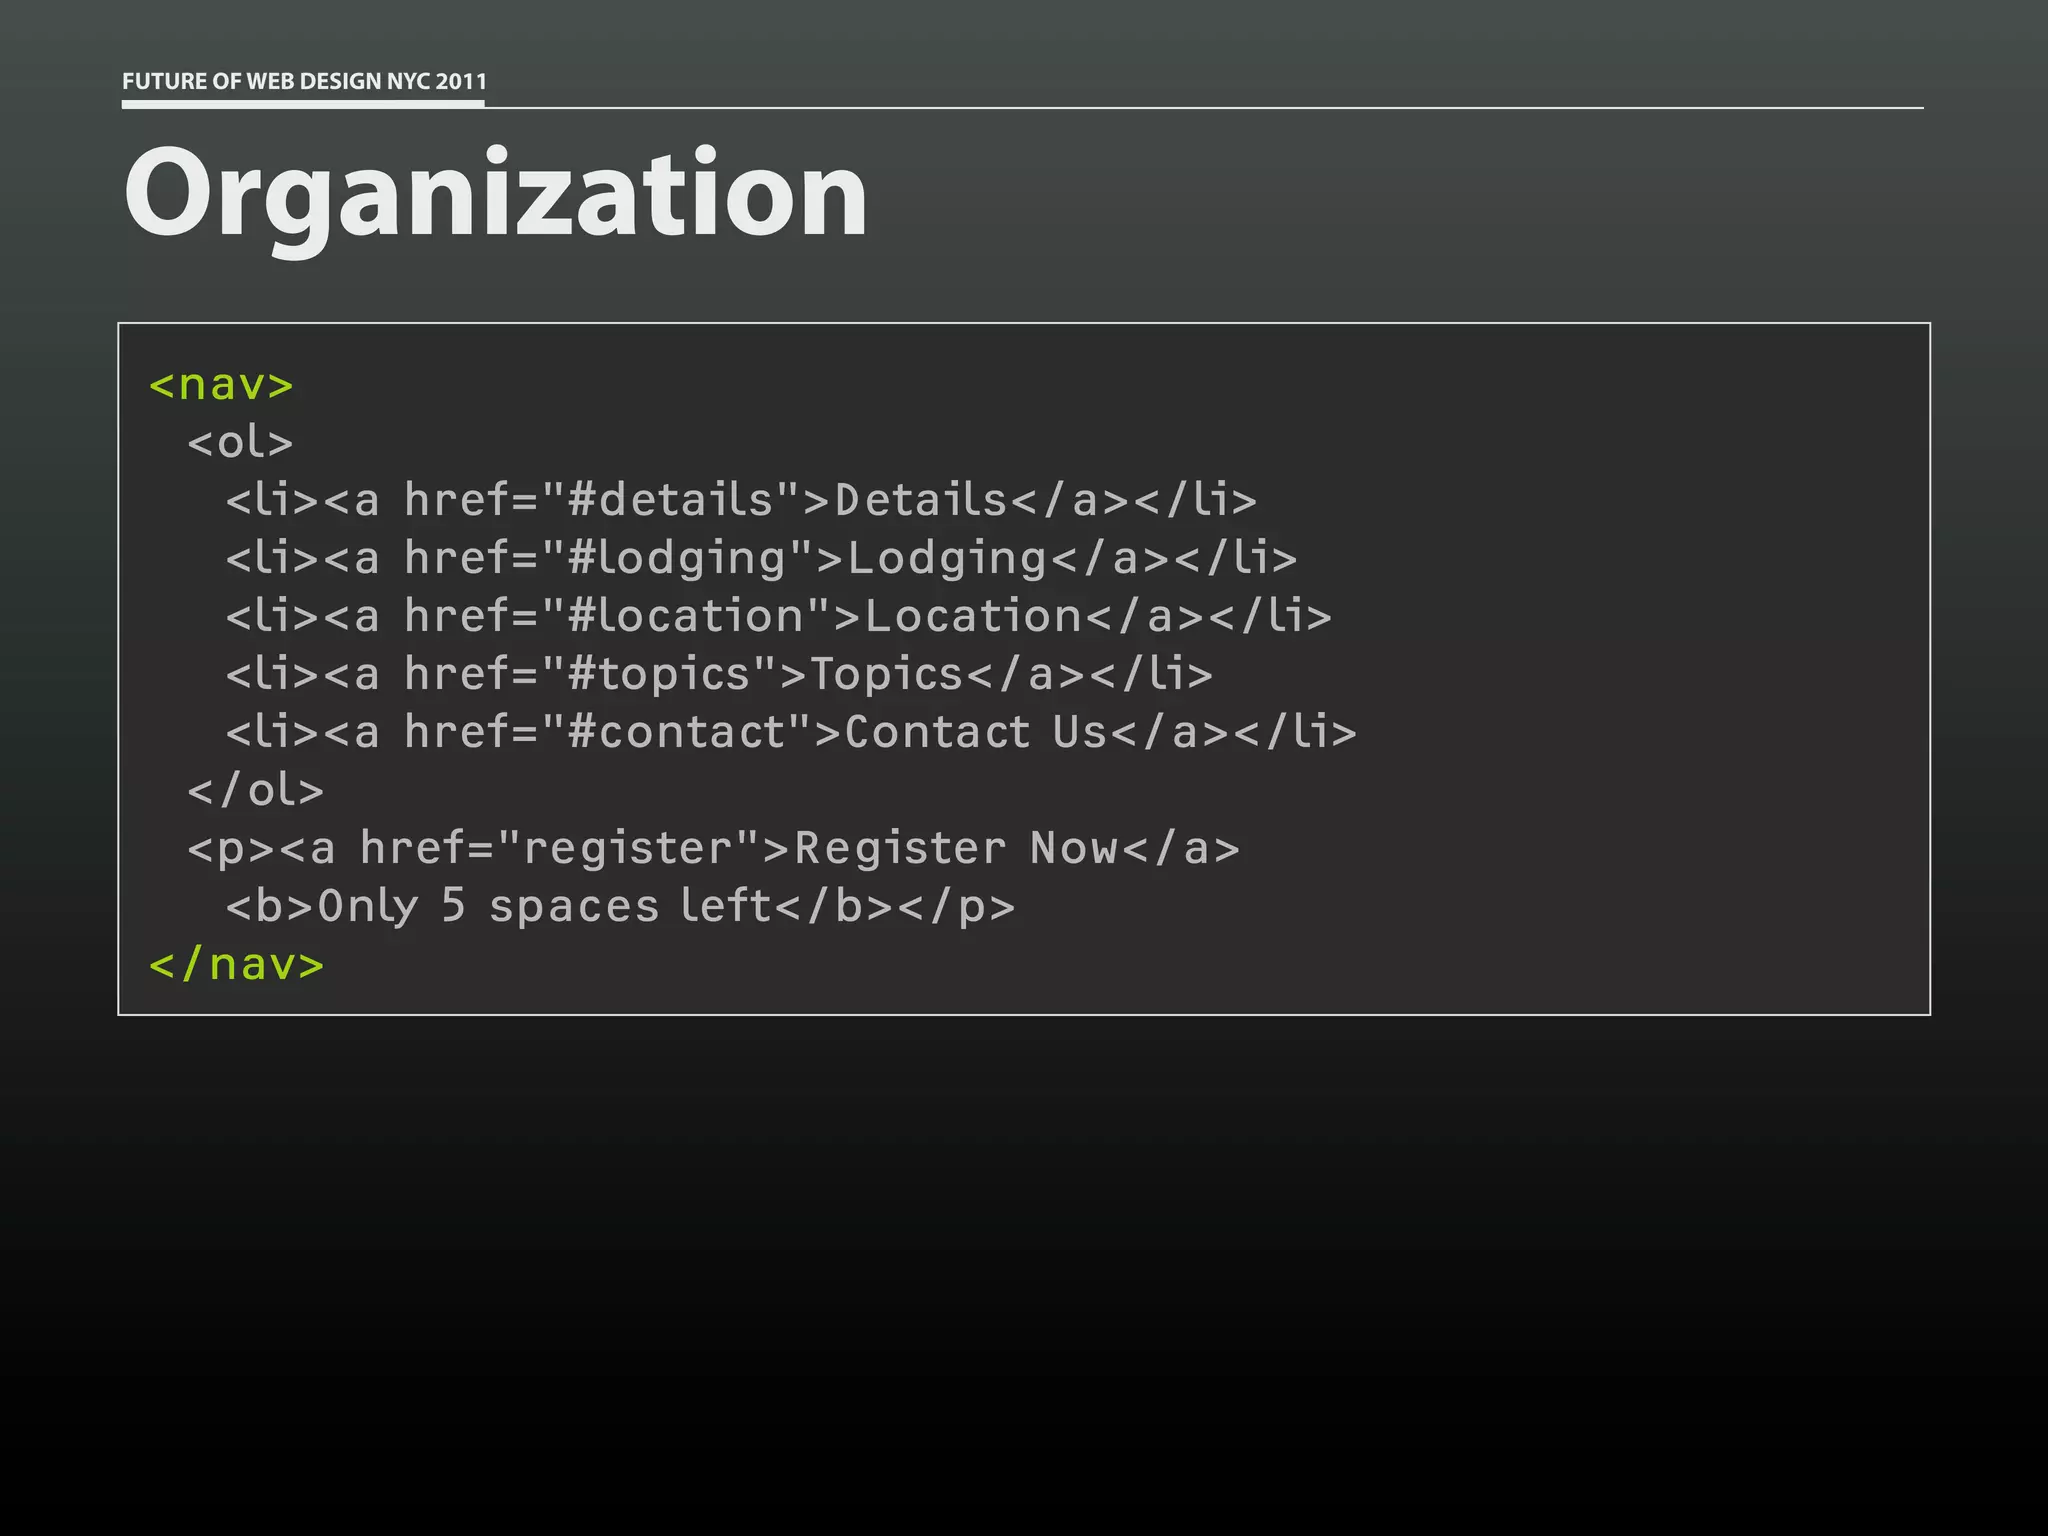Viewport: 2048px width, 1536px height.
Task: Click the Contact Us link text
Action: point(976,732)
